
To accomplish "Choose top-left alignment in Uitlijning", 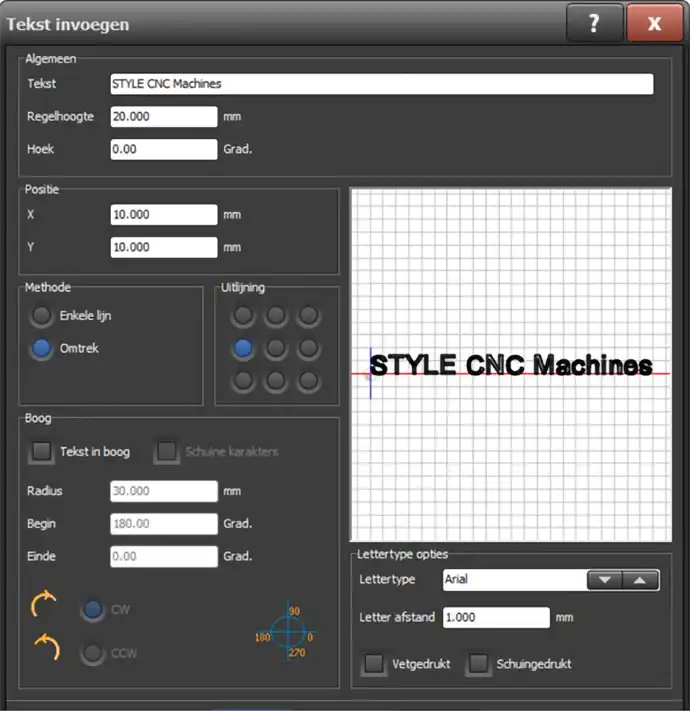I will (x=243, y=315).
